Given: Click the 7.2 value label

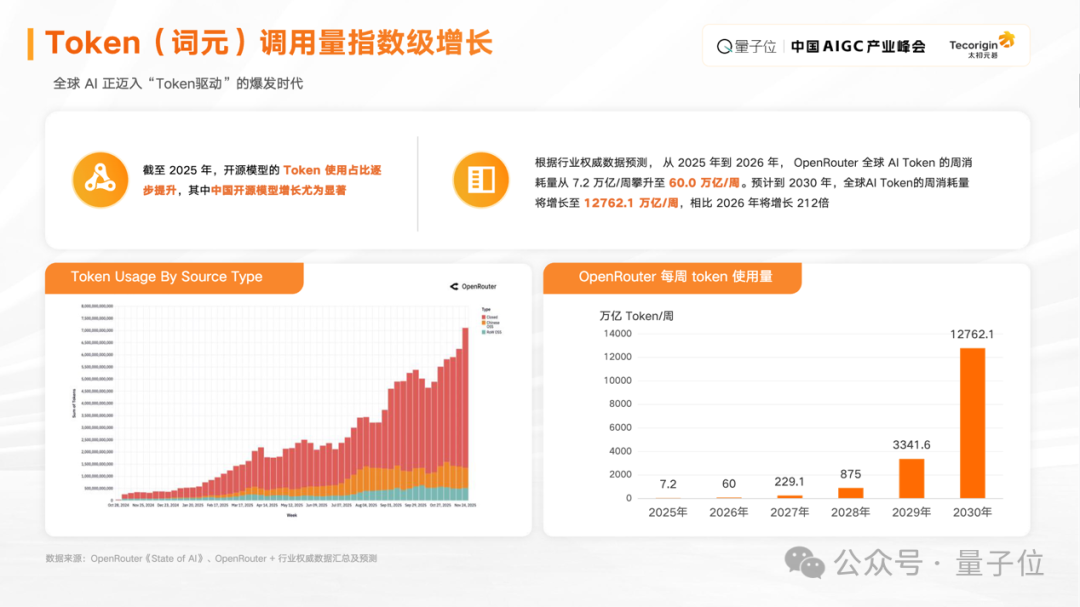Looking at the screenshot, I should pyautogui.click(x=667, y=484).
